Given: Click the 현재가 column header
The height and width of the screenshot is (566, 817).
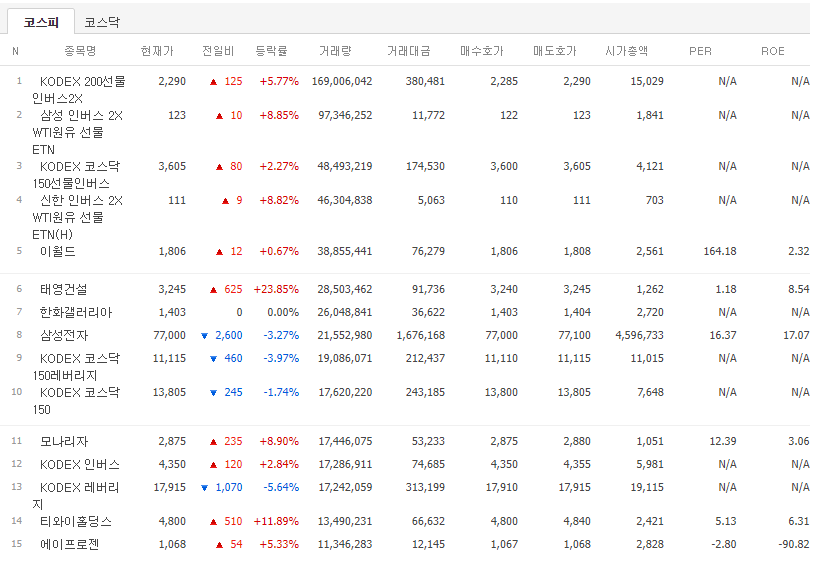Looking at the screenshot, I should tap(157, 51).
